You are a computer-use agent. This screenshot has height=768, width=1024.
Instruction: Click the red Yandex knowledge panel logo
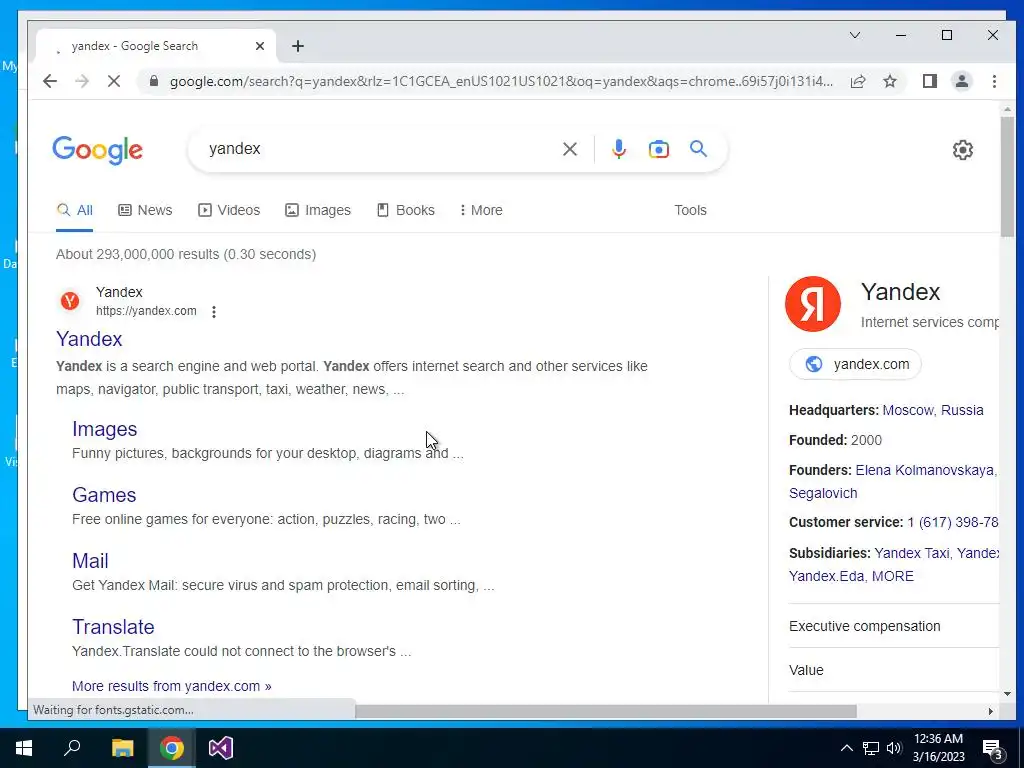pyautogui.click(x=812, y=304)
